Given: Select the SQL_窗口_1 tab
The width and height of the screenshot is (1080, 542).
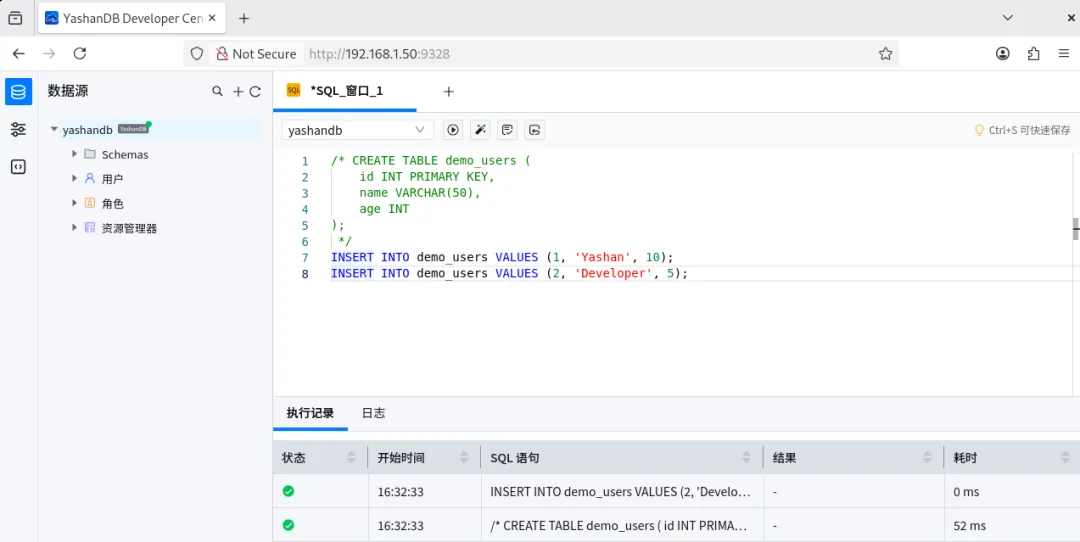Looking at the screenshot, I should [346, 91].
